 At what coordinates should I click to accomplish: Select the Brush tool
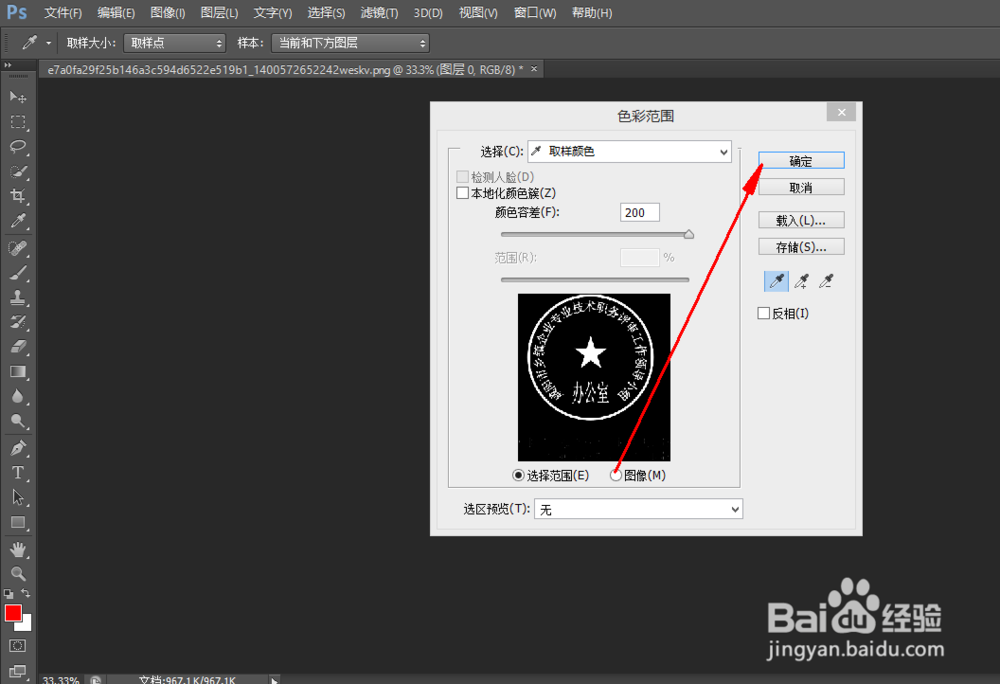click(x=18, y=273)
